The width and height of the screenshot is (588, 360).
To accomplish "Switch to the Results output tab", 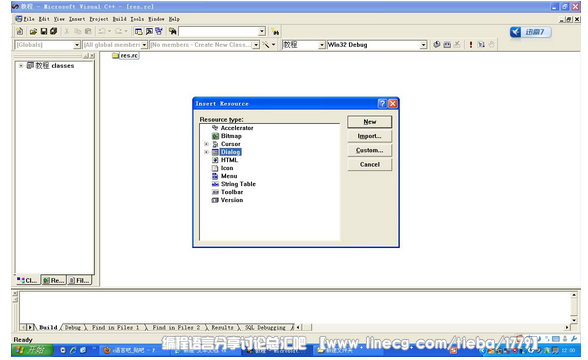I will point(222,327).
